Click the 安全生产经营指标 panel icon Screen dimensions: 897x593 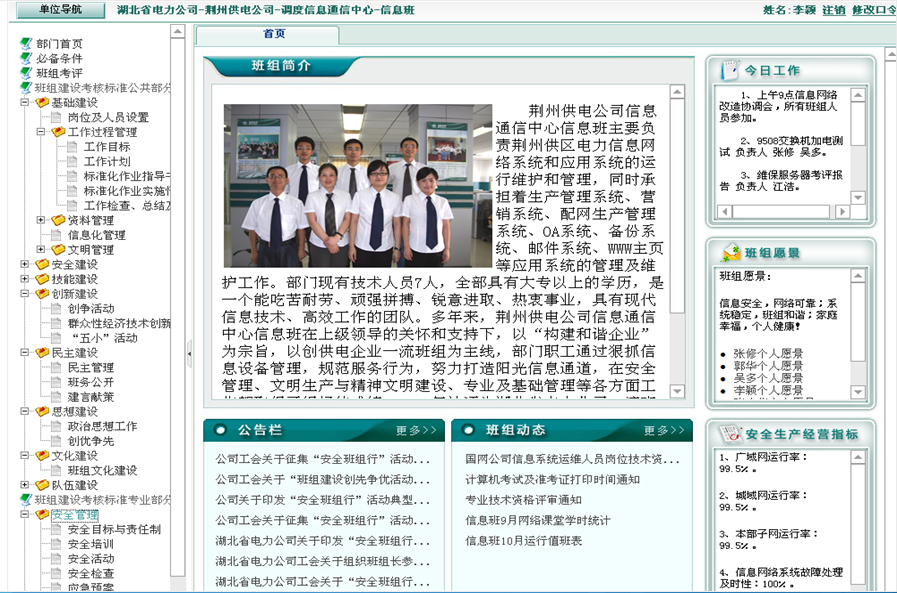[x=727, y=434]
